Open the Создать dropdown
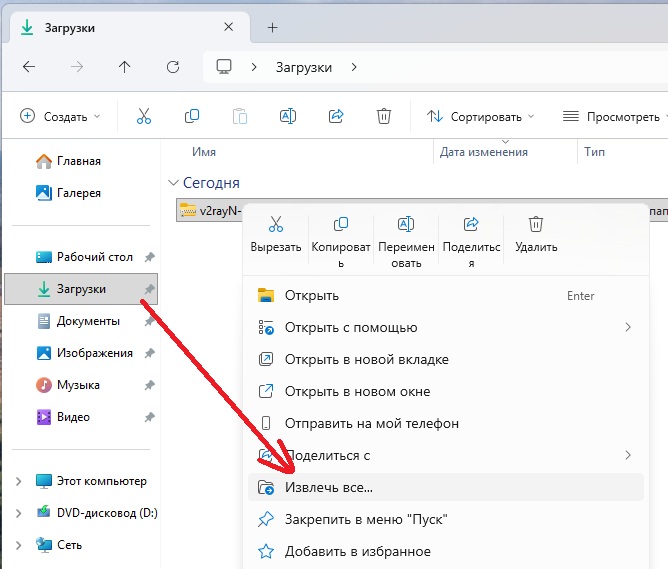The height and width of the screenshot is (569, 668). tap(60, 117)
